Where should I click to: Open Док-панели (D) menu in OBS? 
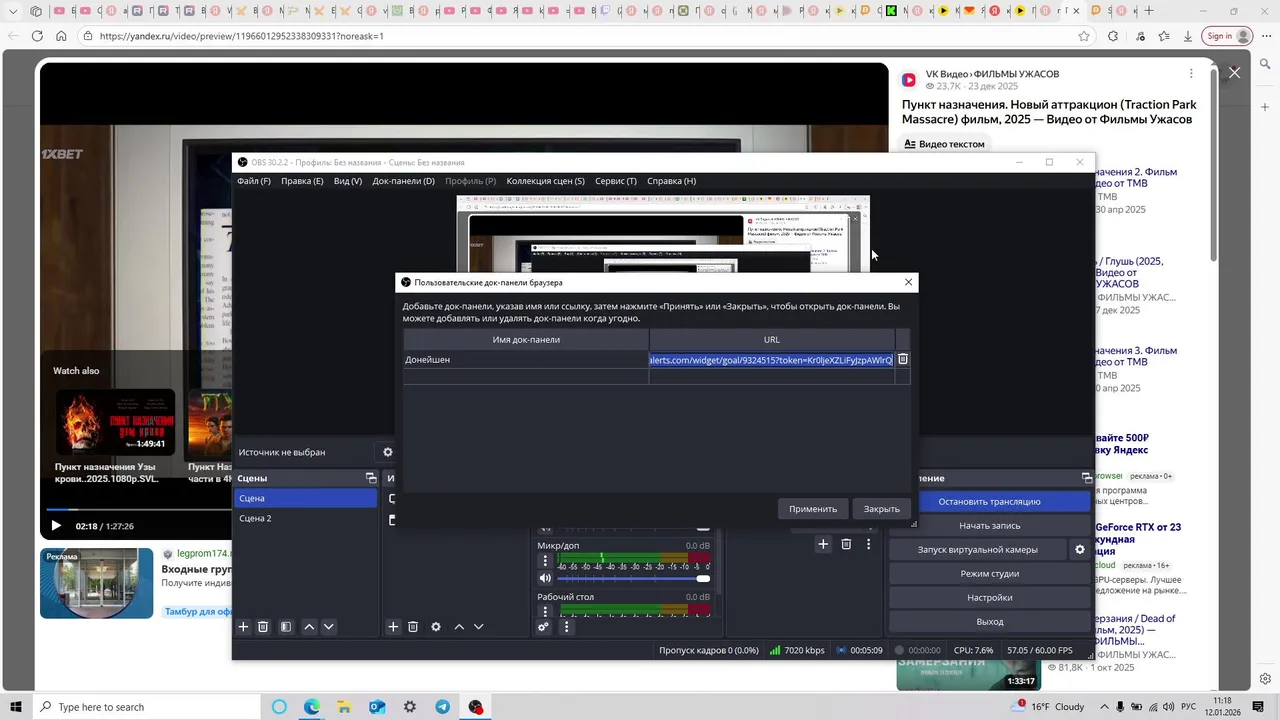404,181
